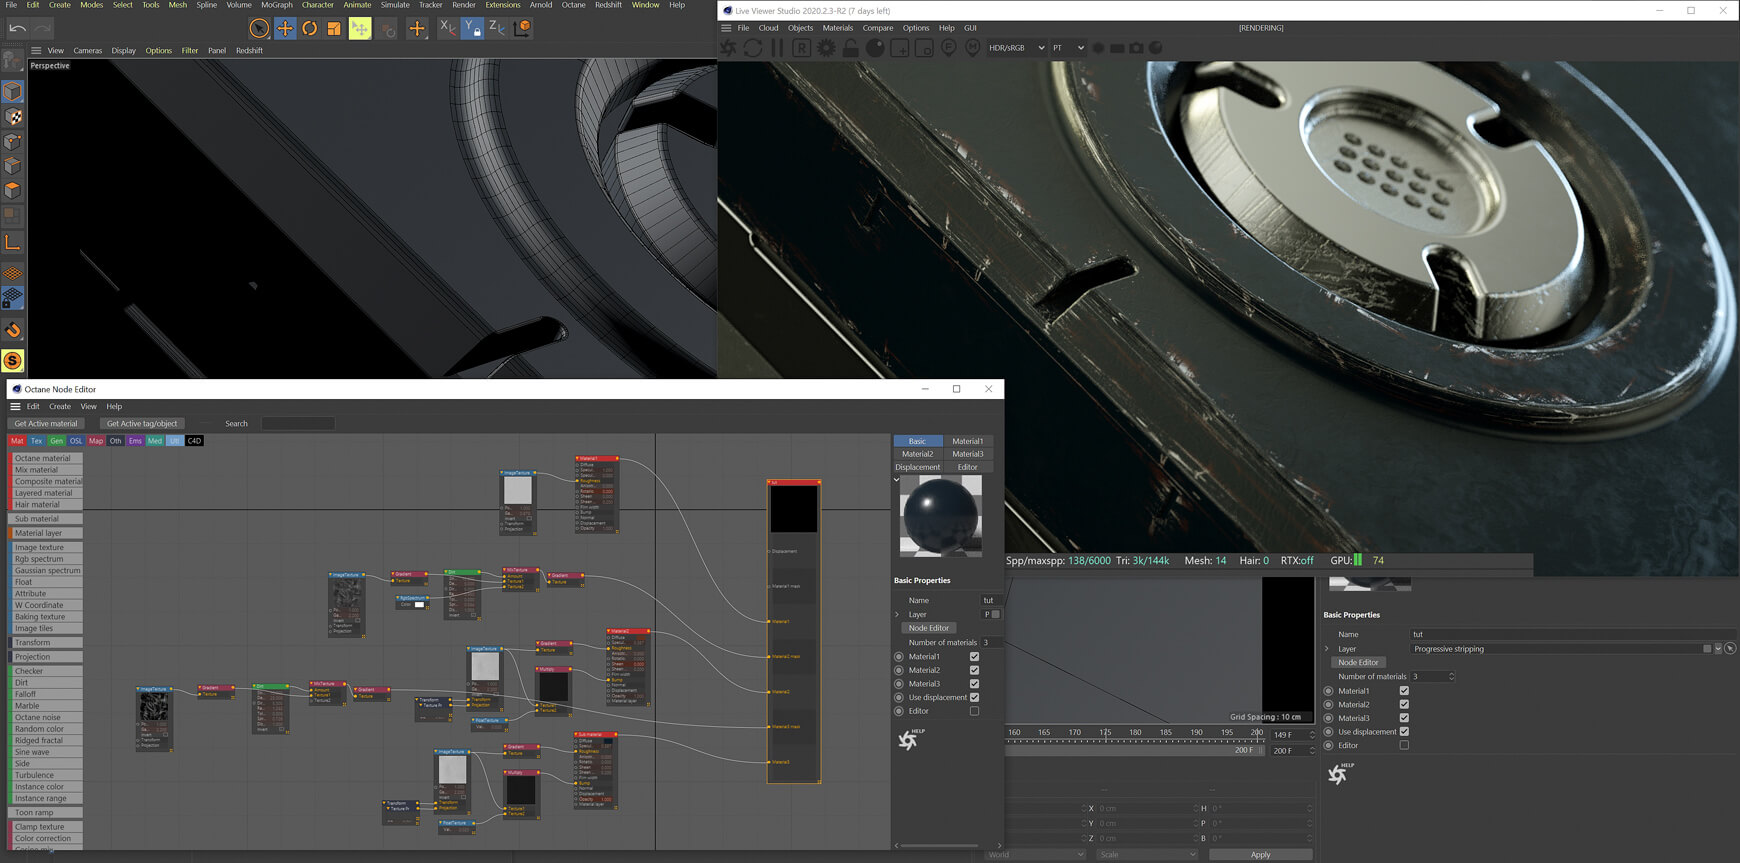
Task: Click the L-shaped axis icon in left palette
Action: click(x=13, y=242)
